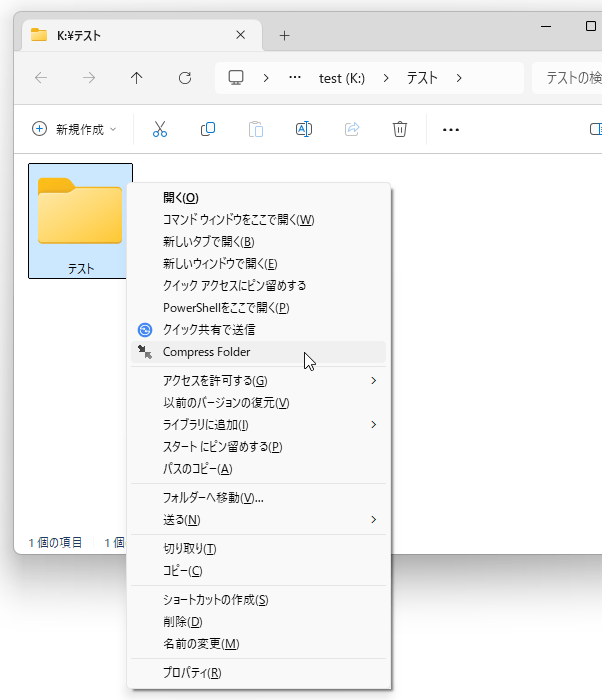This screenshot has height=700, width=602.
Task: Close the K:¥テスト tab
Action: tap(240, 35)
